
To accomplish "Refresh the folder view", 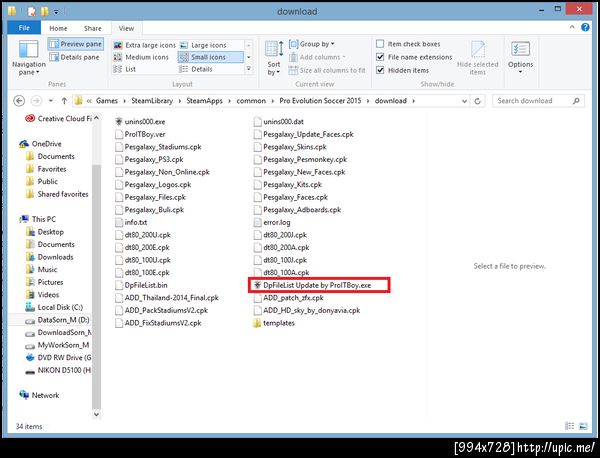I will (478, 101).
